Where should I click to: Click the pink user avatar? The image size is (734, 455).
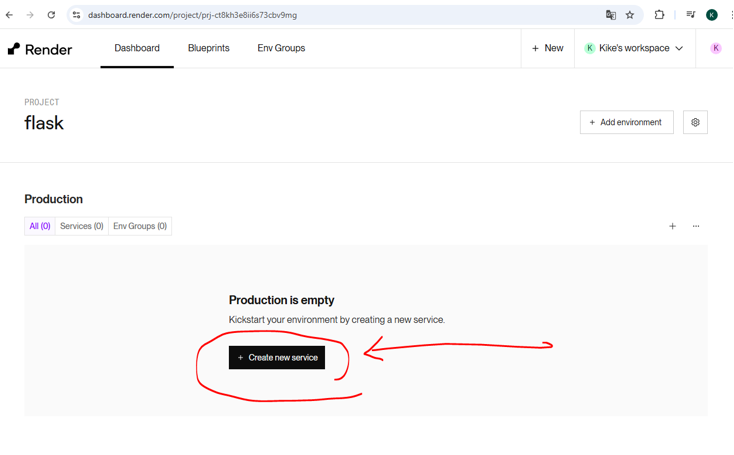coord(715,48)
